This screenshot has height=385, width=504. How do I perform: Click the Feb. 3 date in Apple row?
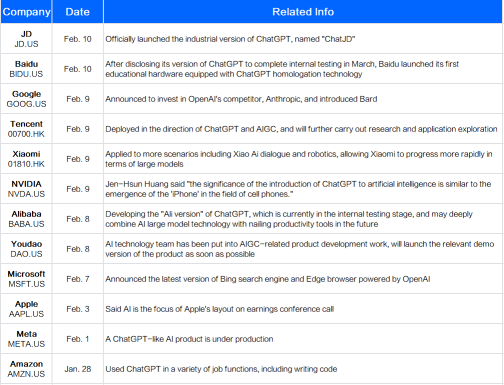[x=78, y=309]
